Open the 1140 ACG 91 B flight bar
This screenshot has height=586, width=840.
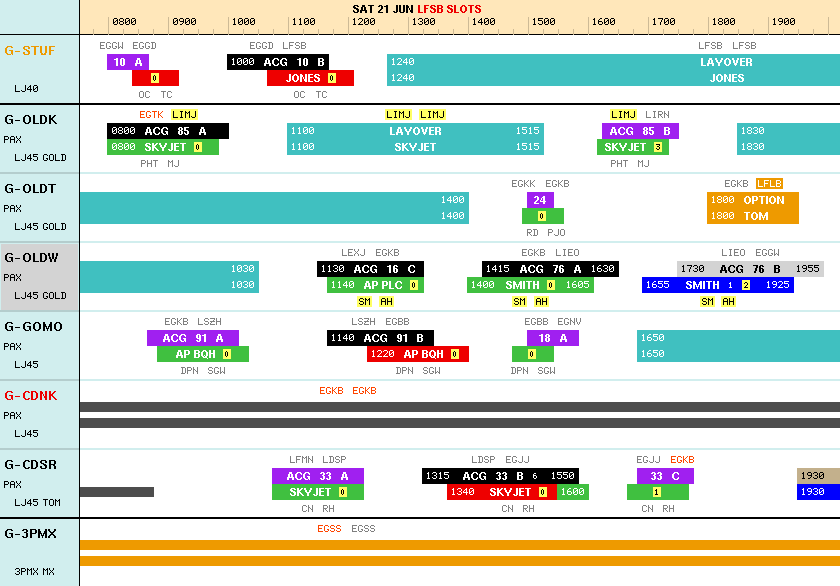[x=380, y=339]
